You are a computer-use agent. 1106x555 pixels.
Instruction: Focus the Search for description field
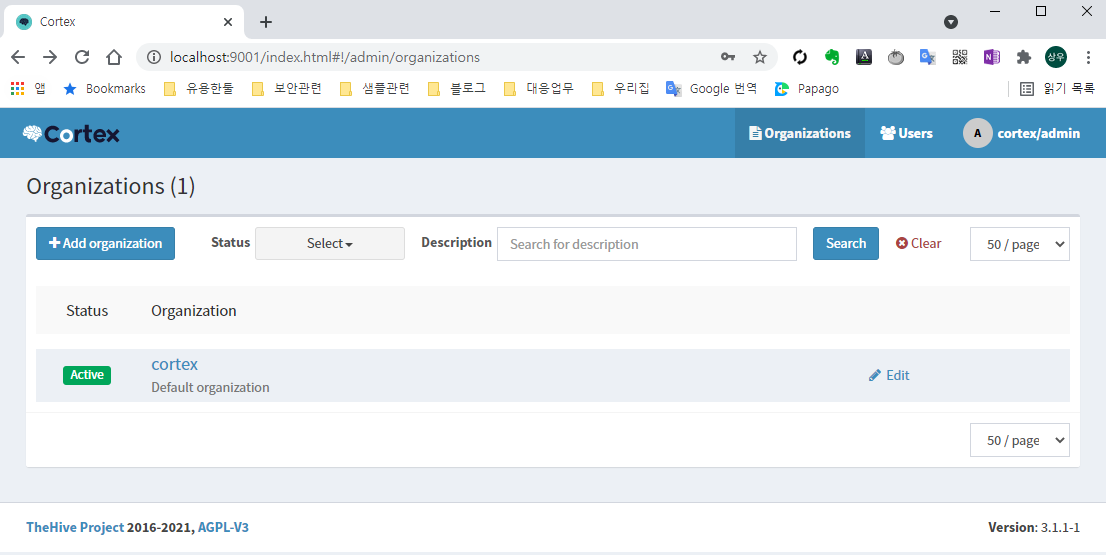click(647, 244)
